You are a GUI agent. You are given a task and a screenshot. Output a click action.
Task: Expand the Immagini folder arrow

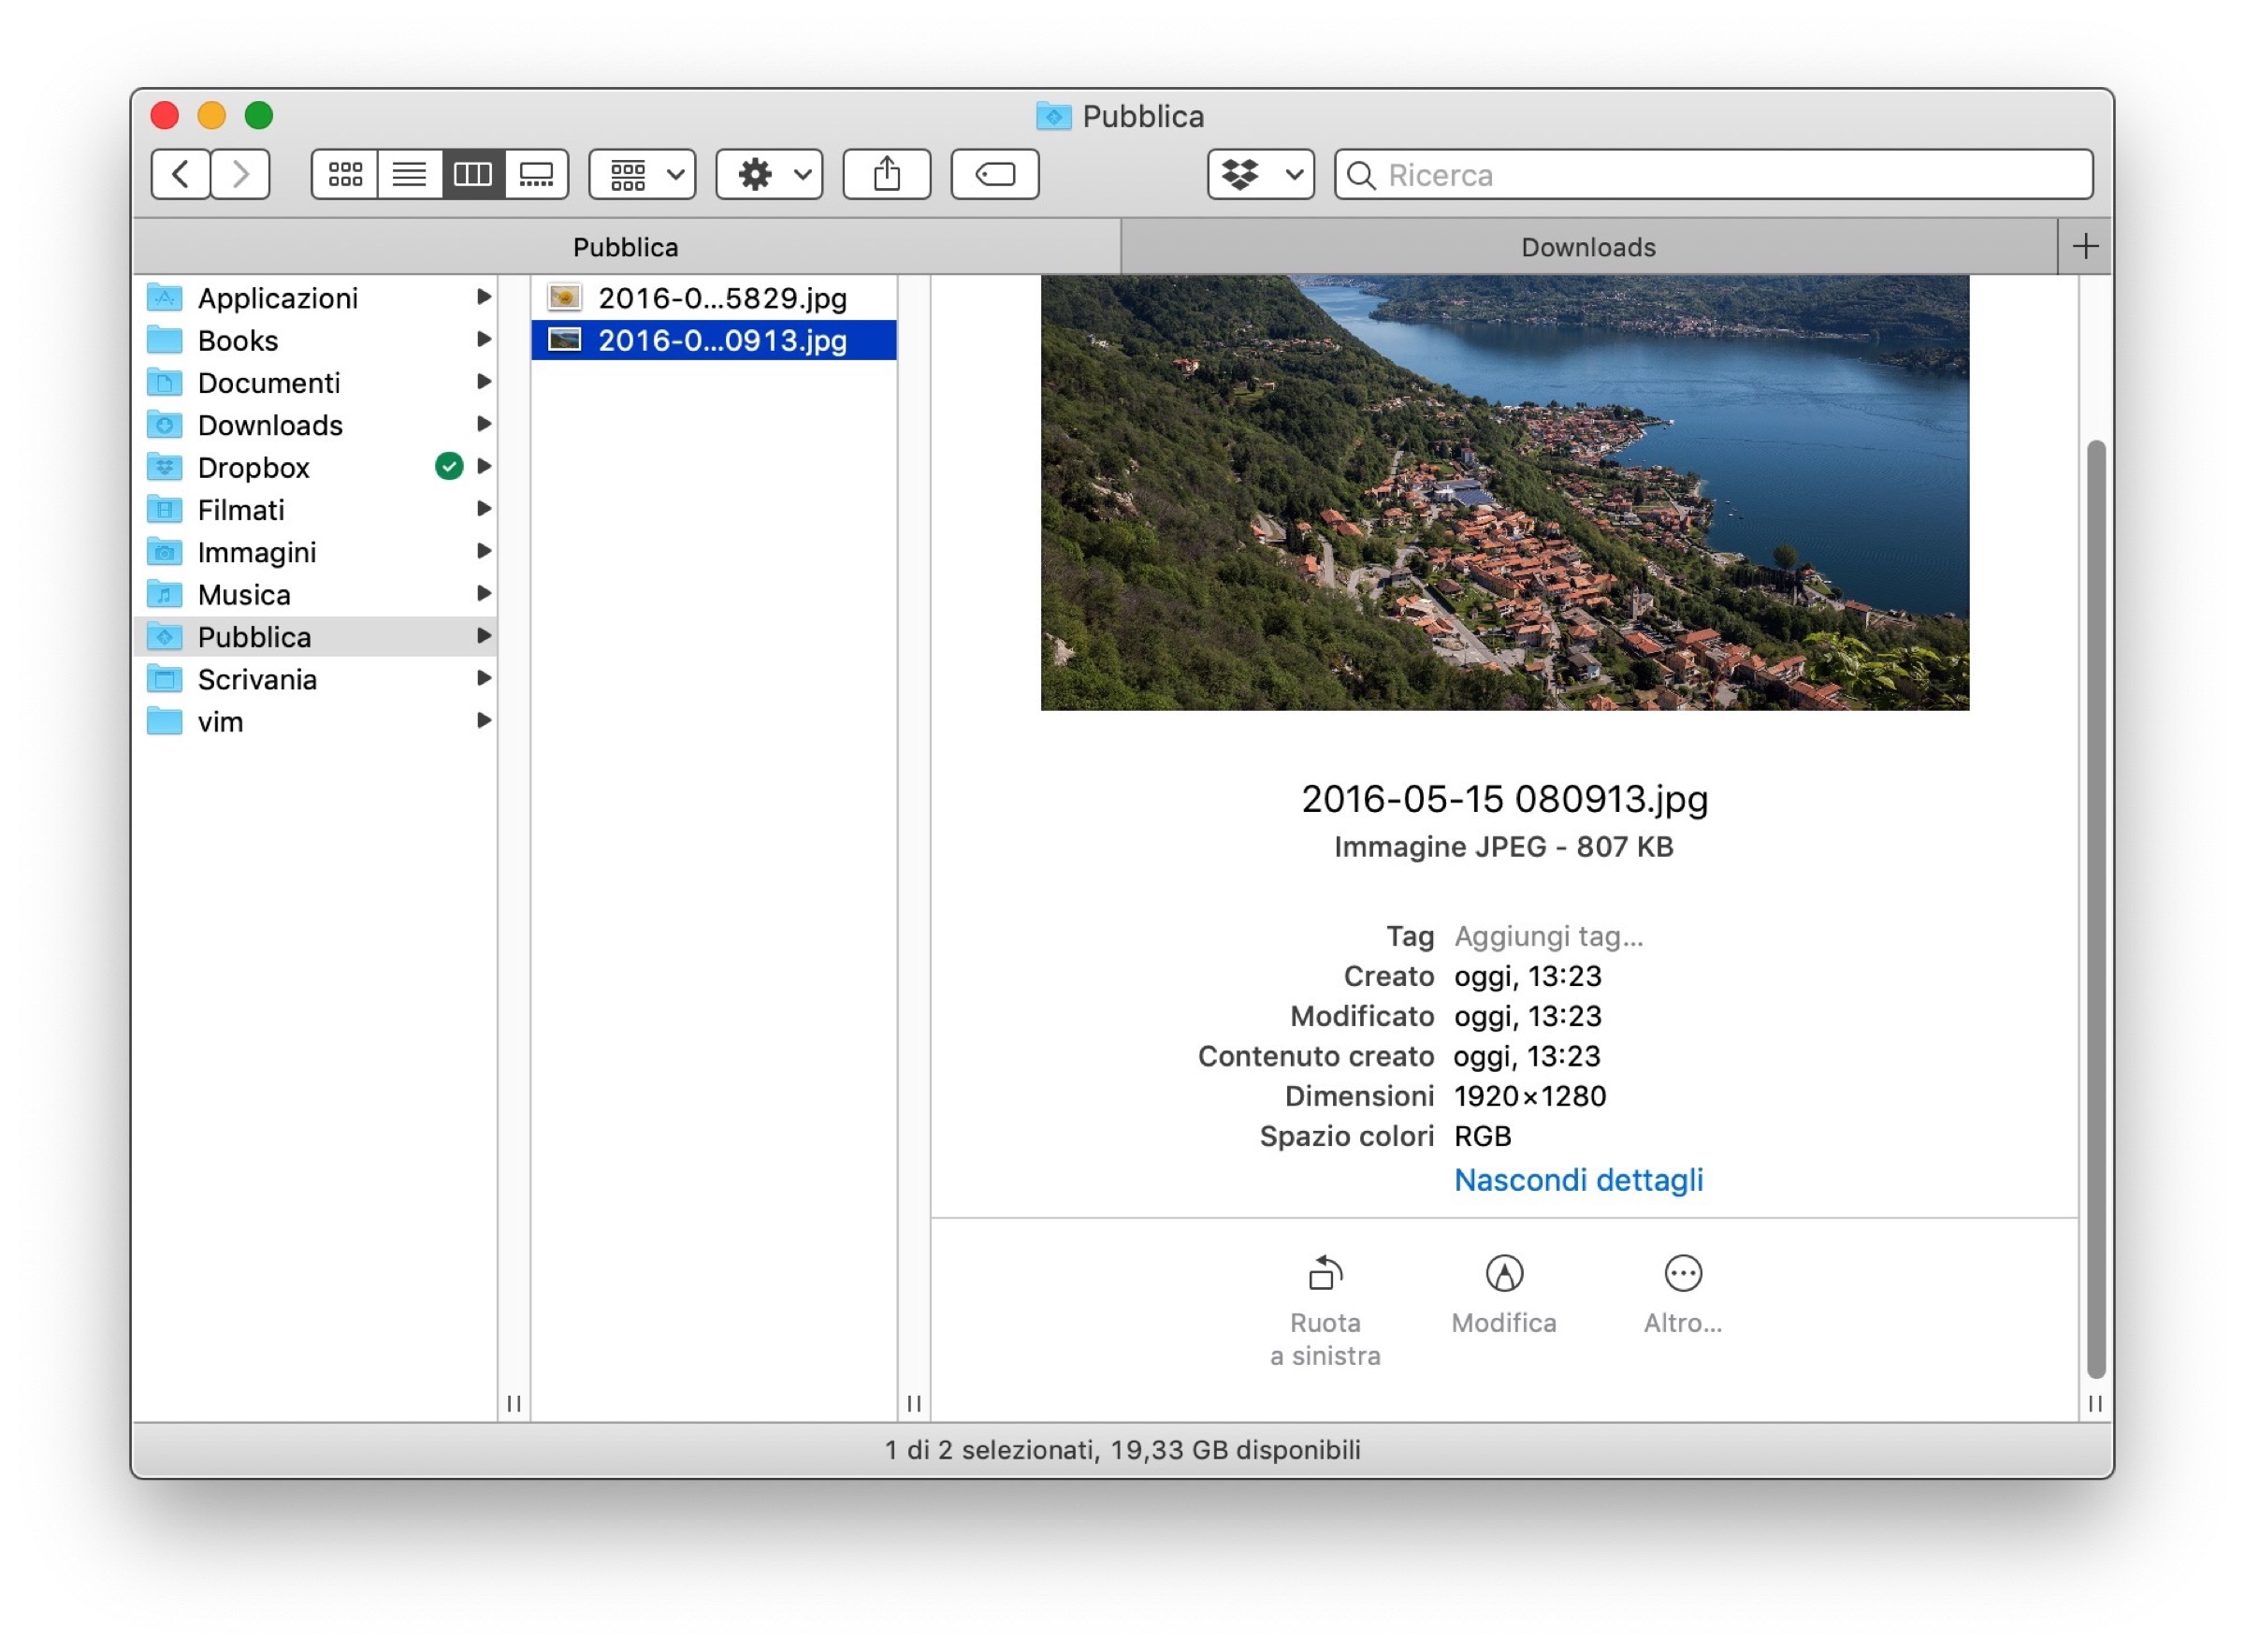(x=484, y=551)
